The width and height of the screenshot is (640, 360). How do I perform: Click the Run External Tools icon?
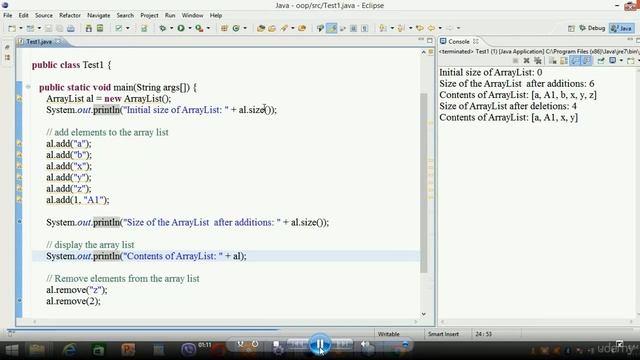(199, 28)
